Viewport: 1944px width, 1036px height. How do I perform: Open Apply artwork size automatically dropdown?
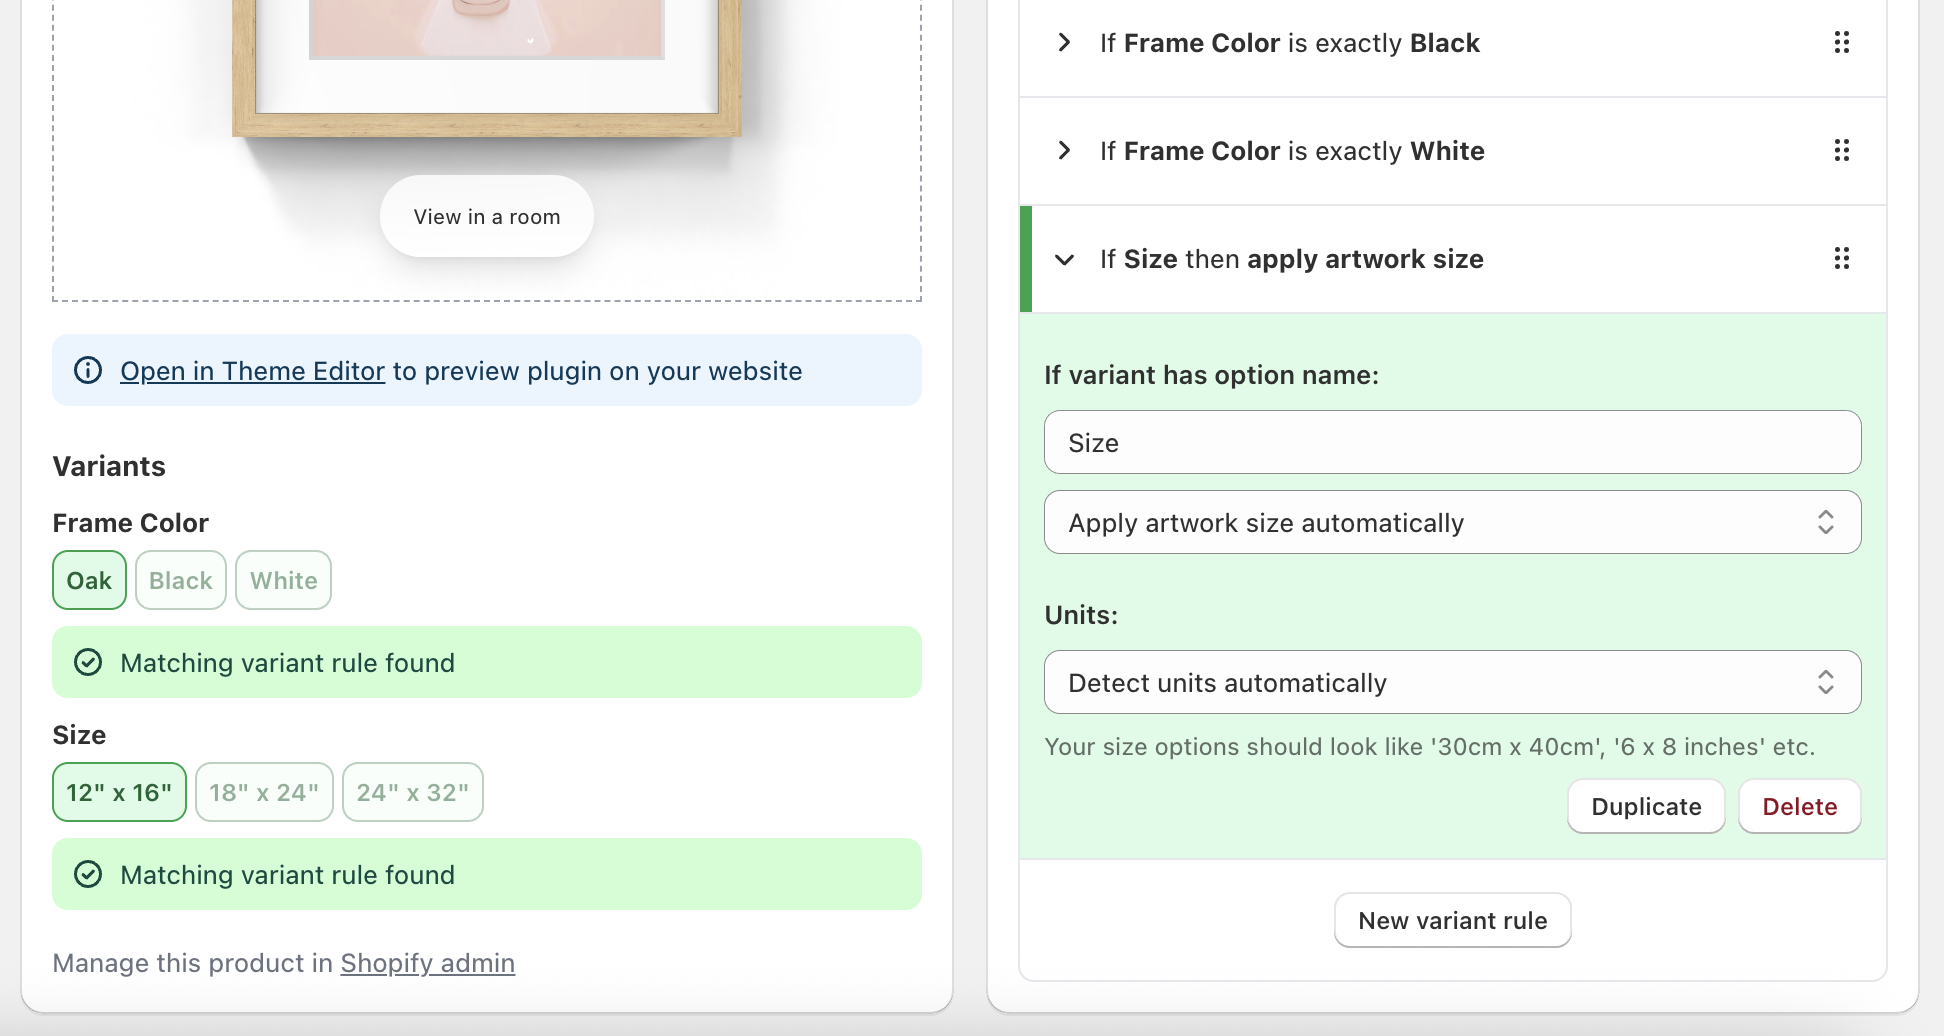coord(1452,523)
